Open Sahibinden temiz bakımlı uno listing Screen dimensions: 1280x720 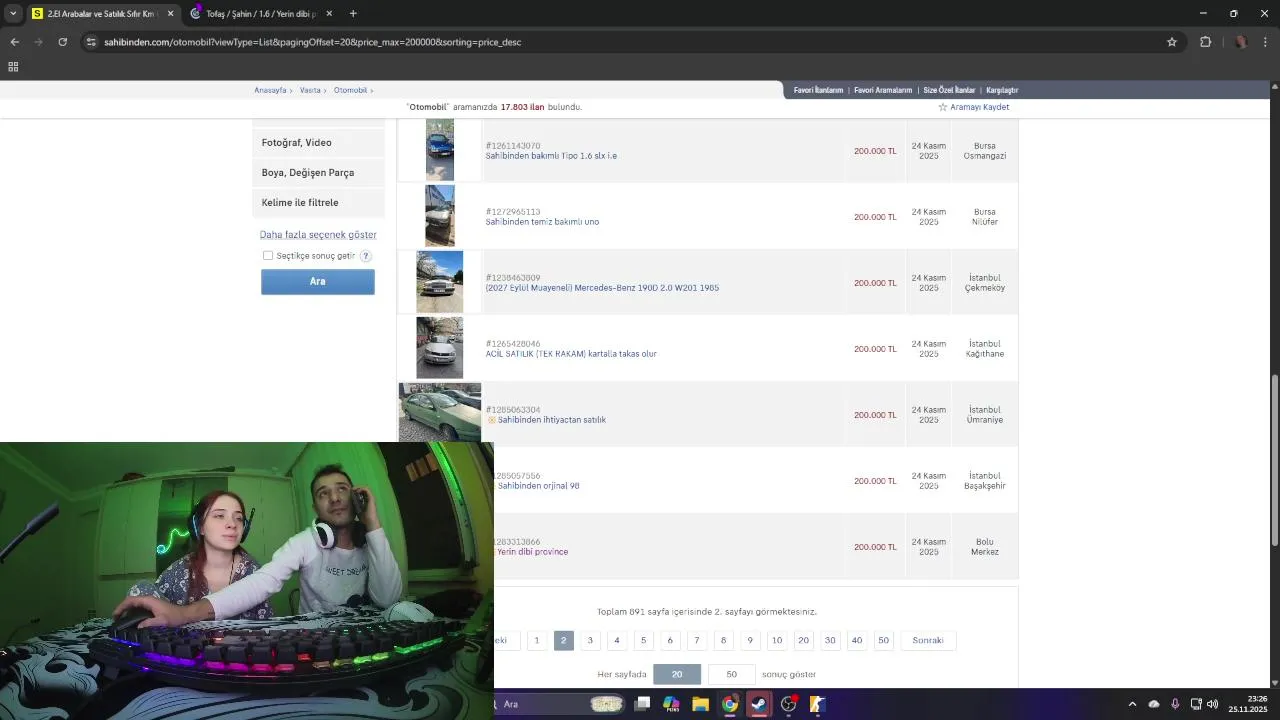coord(542,222)
